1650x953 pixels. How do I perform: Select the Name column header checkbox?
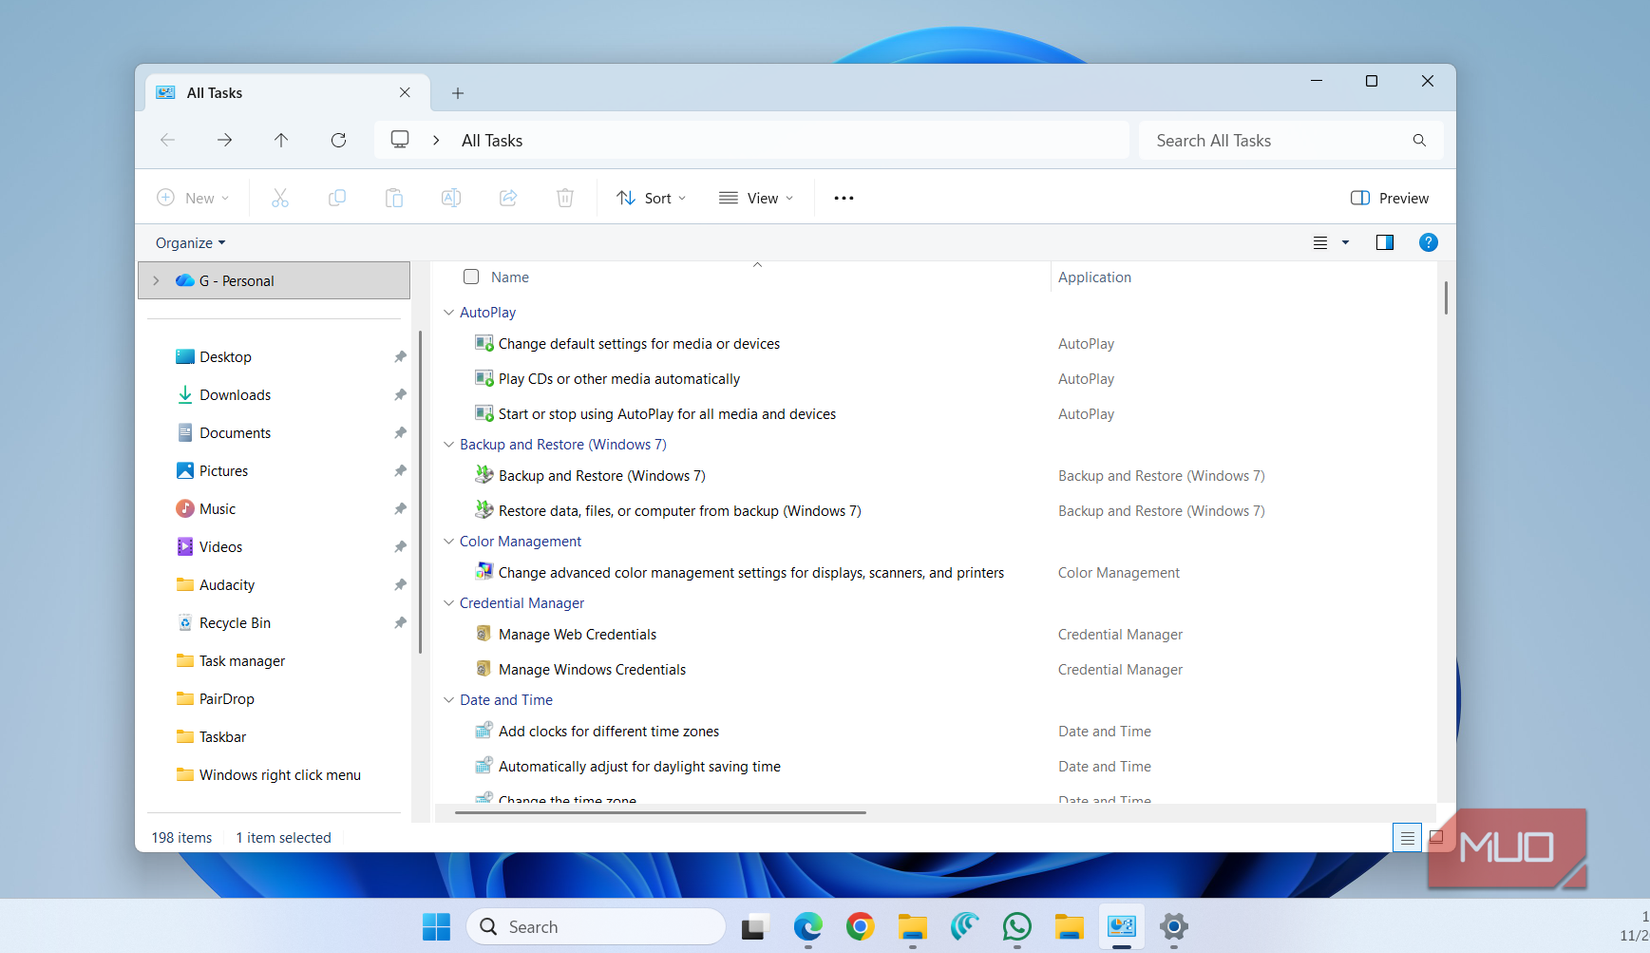[x=470, y=276]
